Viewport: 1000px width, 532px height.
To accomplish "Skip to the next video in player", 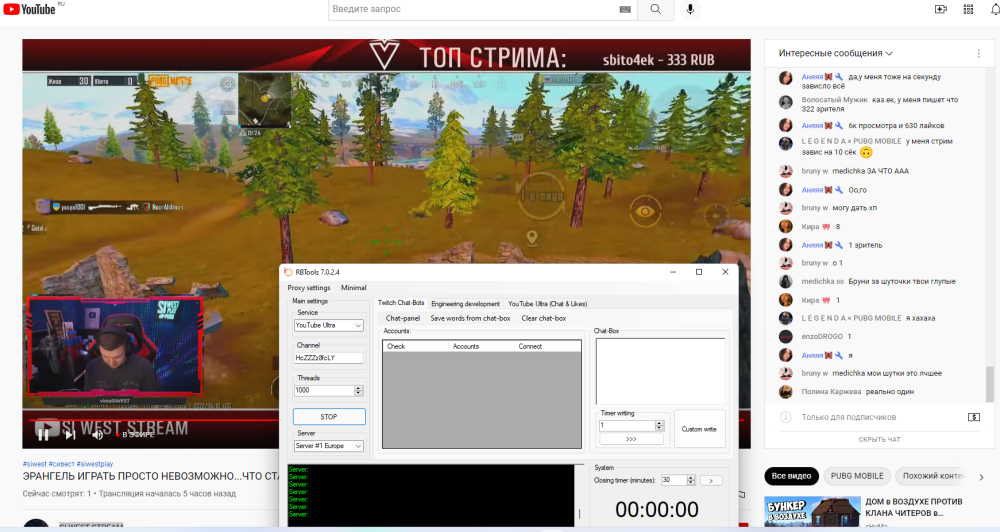I will pos(72,433).
